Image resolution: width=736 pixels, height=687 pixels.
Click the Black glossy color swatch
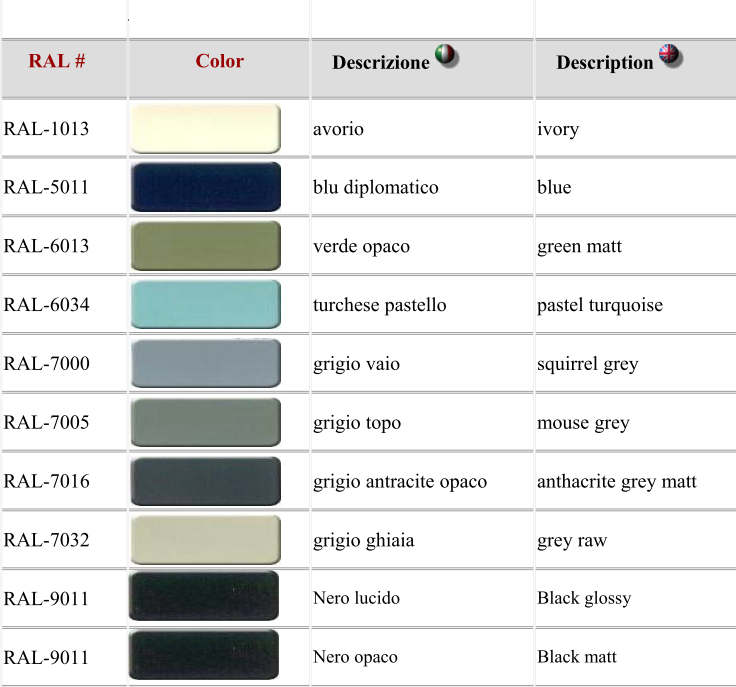204,597
